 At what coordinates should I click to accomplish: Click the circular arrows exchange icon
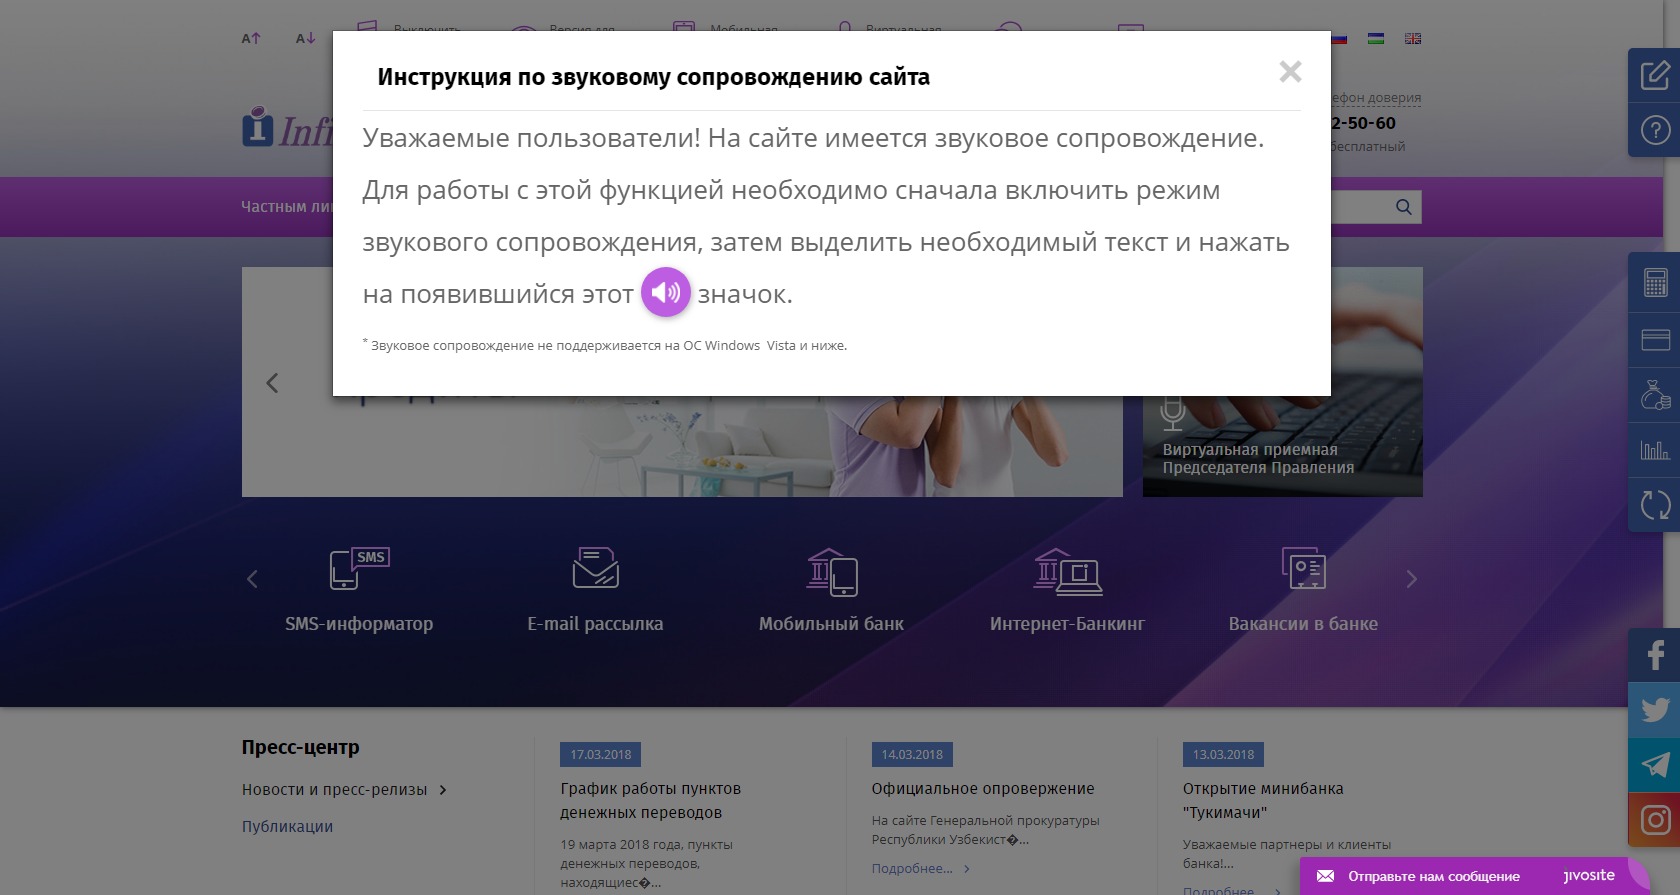tap(1655, 505)
